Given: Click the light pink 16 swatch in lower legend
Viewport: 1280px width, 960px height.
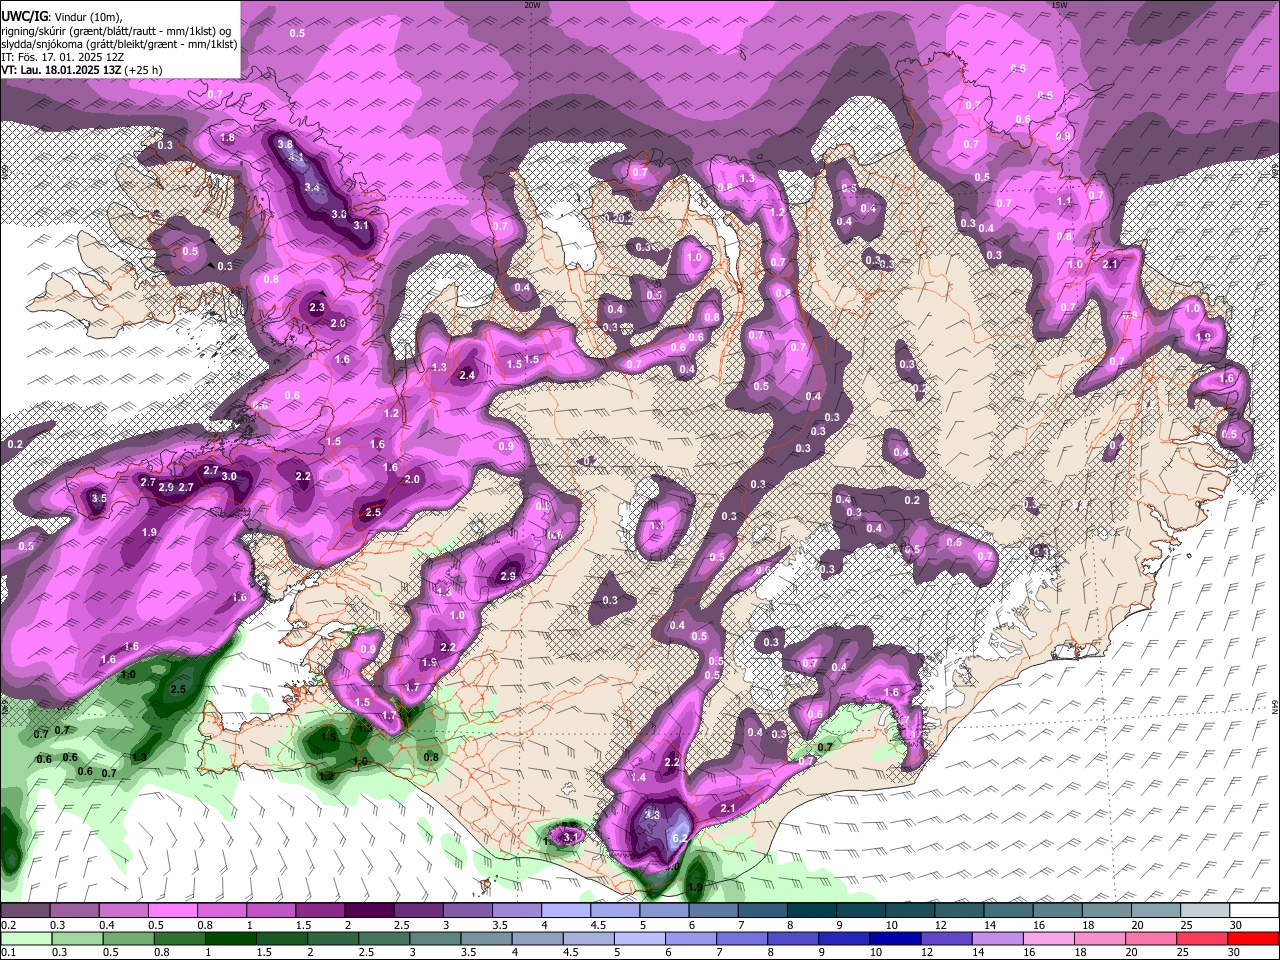Looking at the screenshot, I should pyautogui.click(x=1048, y=939).
